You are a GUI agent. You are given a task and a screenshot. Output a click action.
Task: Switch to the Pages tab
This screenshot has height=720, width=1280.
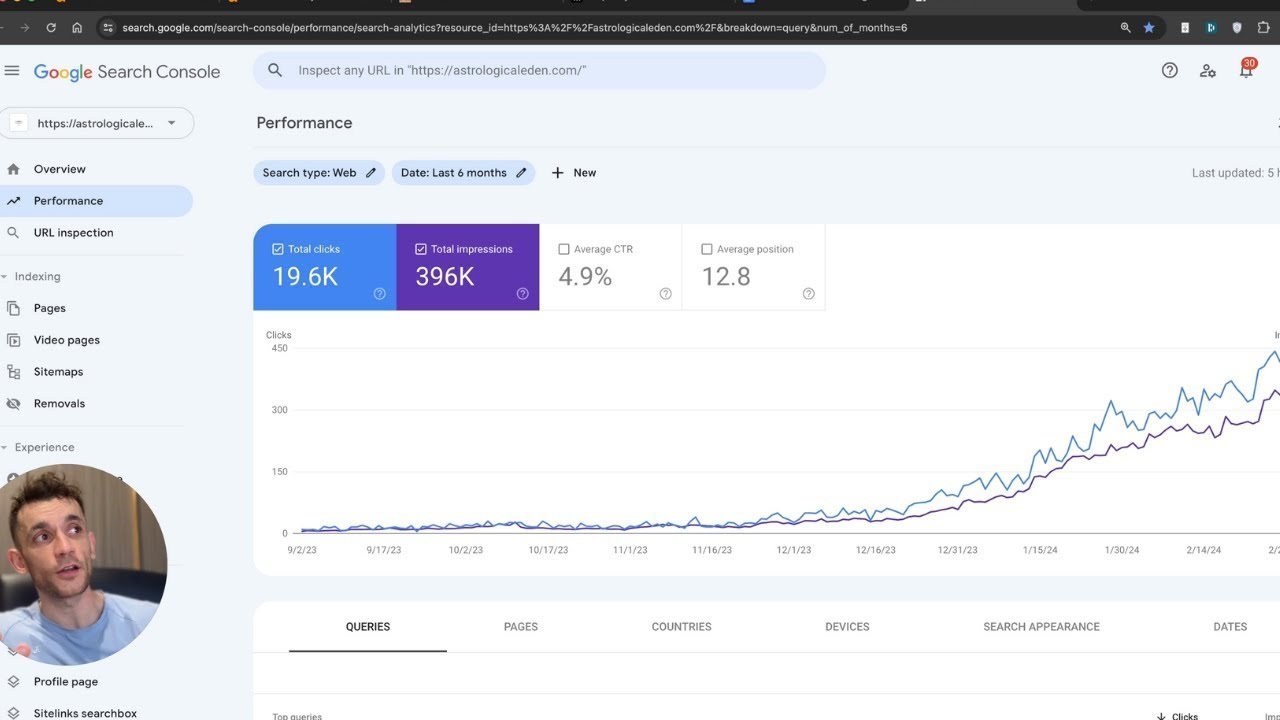point(520,627)
